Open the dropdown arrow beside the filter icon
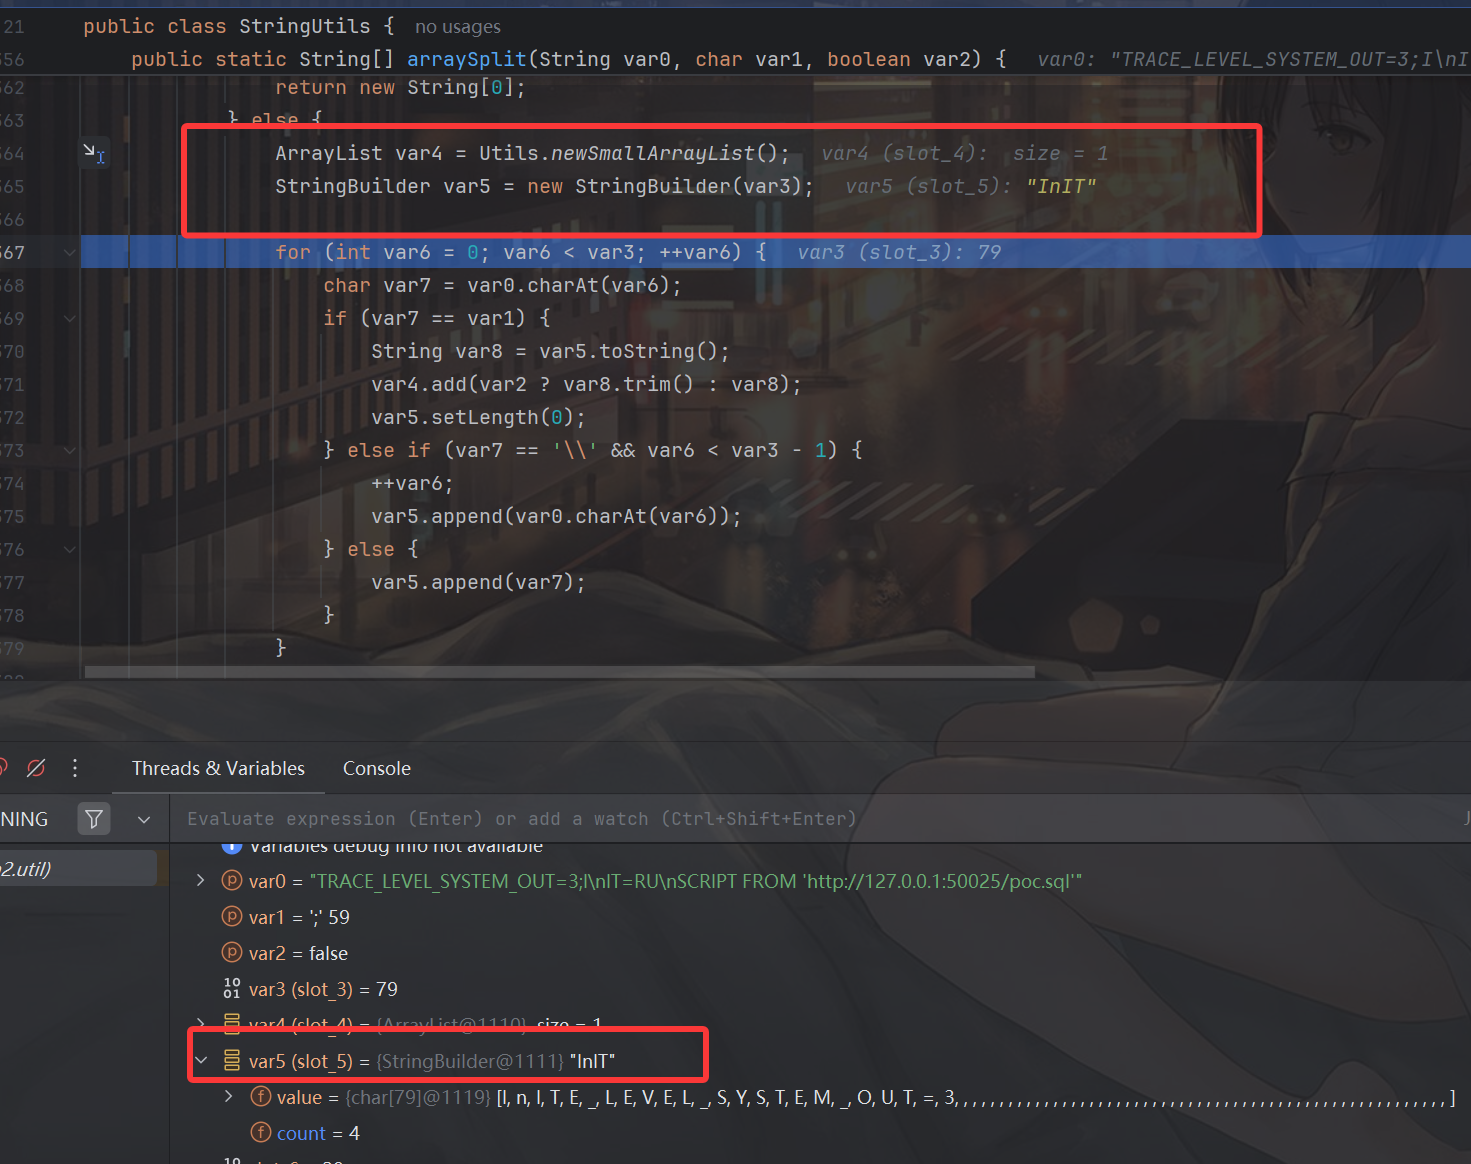This screenshot has width=1471, height=1164. (x=144, y=819)
